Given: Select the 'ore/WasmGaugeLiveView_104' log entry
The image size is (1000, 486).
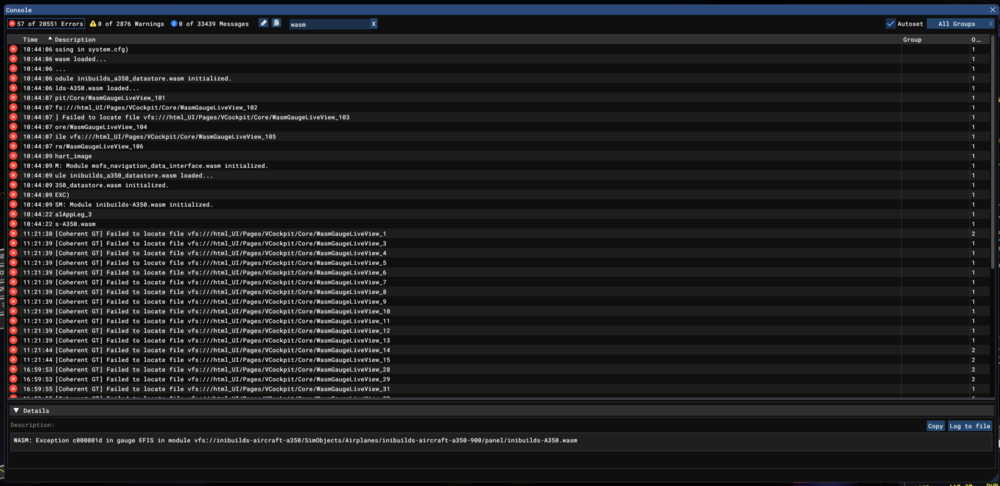Looking at the screenshot, I should pos(497,127).
